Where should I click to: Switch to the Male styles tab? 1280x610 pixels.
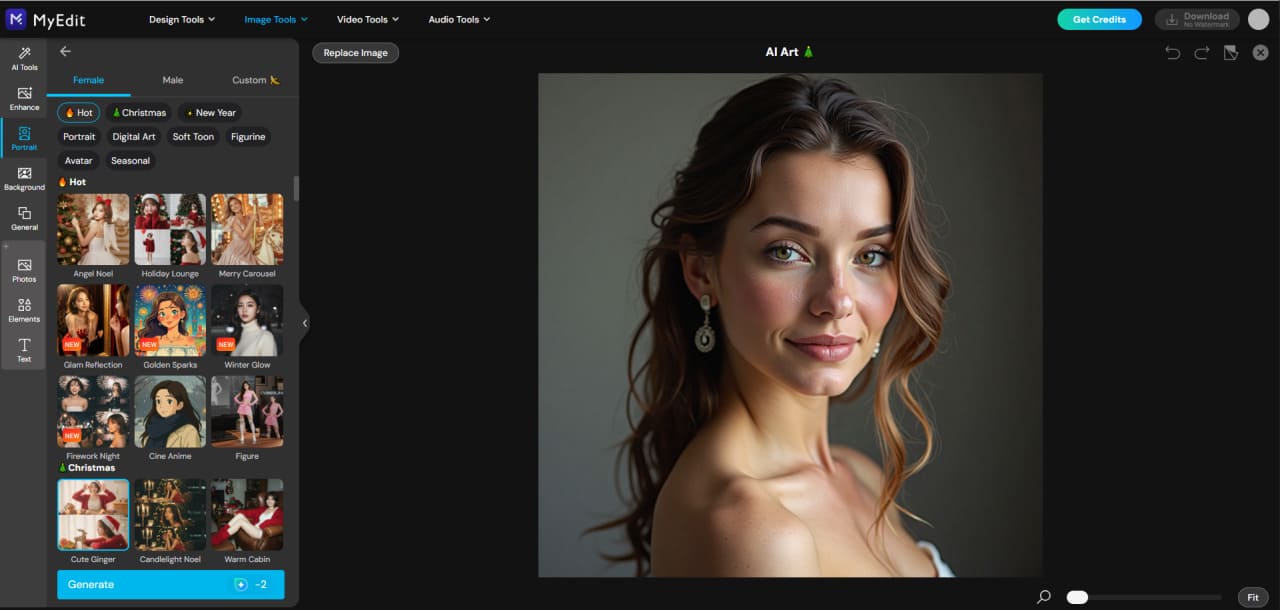[x=172, y=80]
